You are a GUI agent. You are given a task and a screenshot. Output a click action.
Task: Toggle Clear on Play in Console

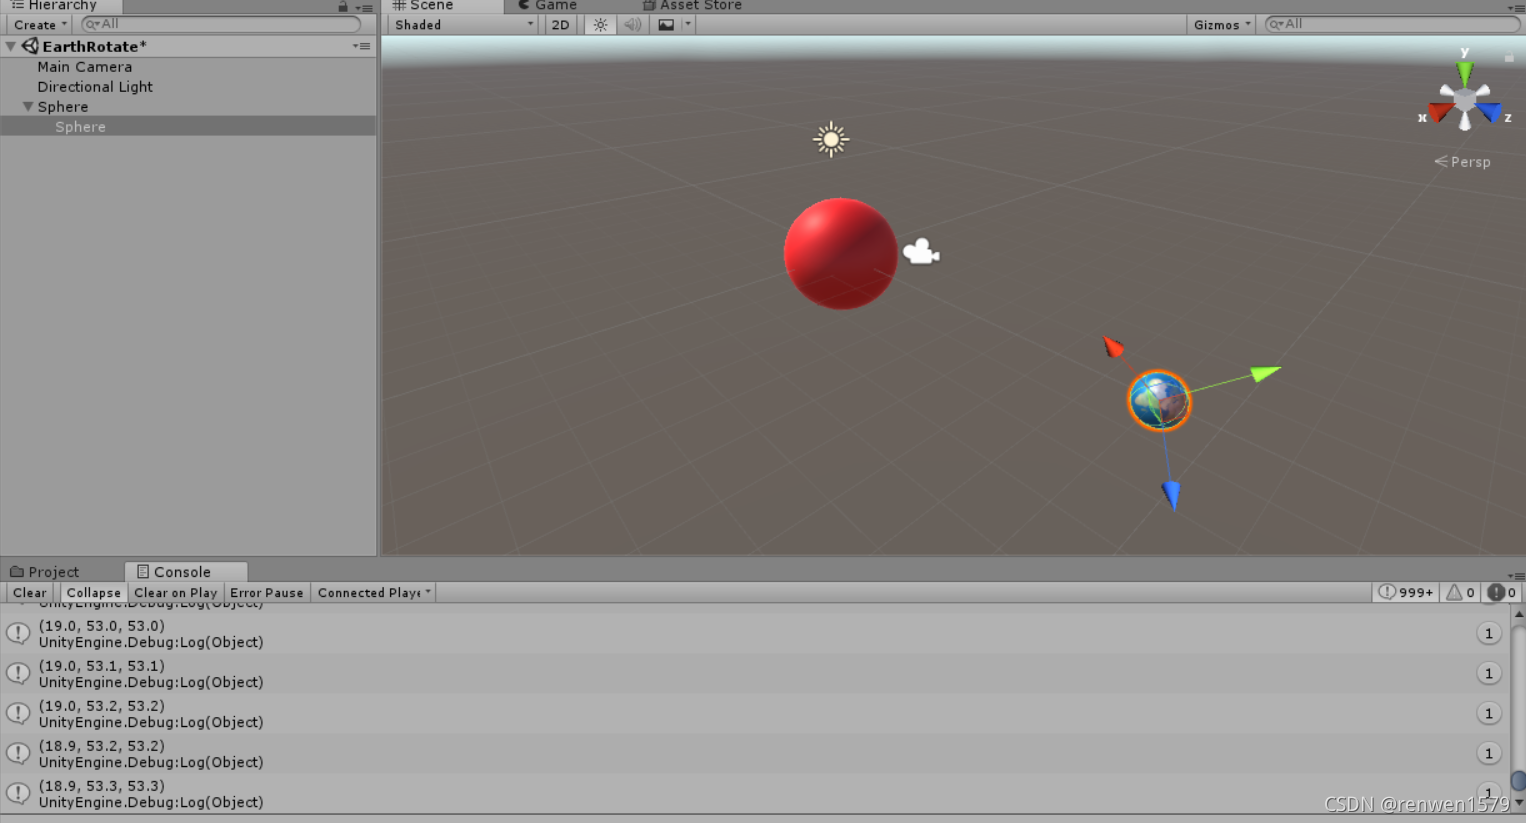175,593
